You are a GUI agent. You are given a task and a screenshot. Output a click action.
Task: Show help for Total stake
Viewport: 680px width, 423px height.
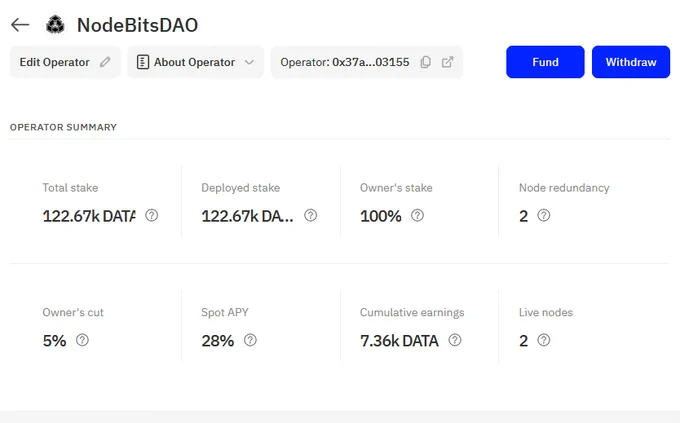[x=151, y=215]
